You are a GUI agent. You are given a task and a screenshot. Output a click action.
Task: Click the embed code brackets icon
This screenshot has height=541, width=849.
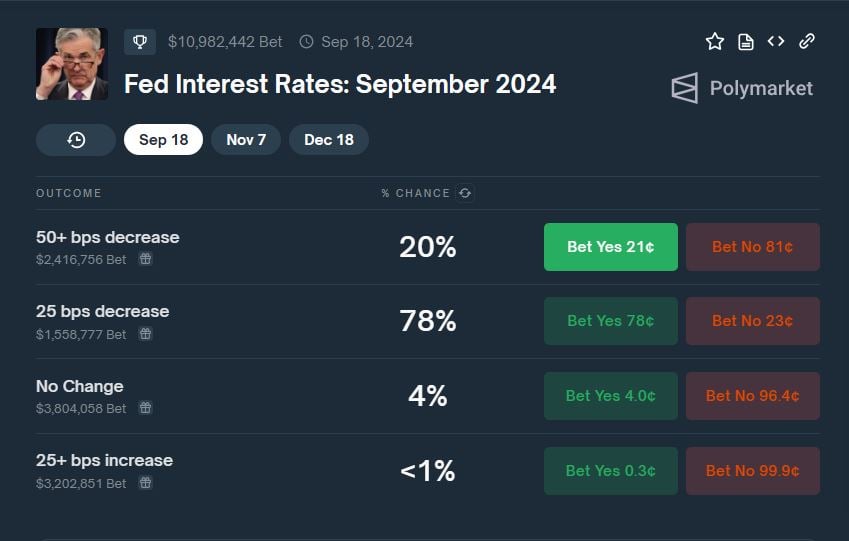(x=776, y=41)
